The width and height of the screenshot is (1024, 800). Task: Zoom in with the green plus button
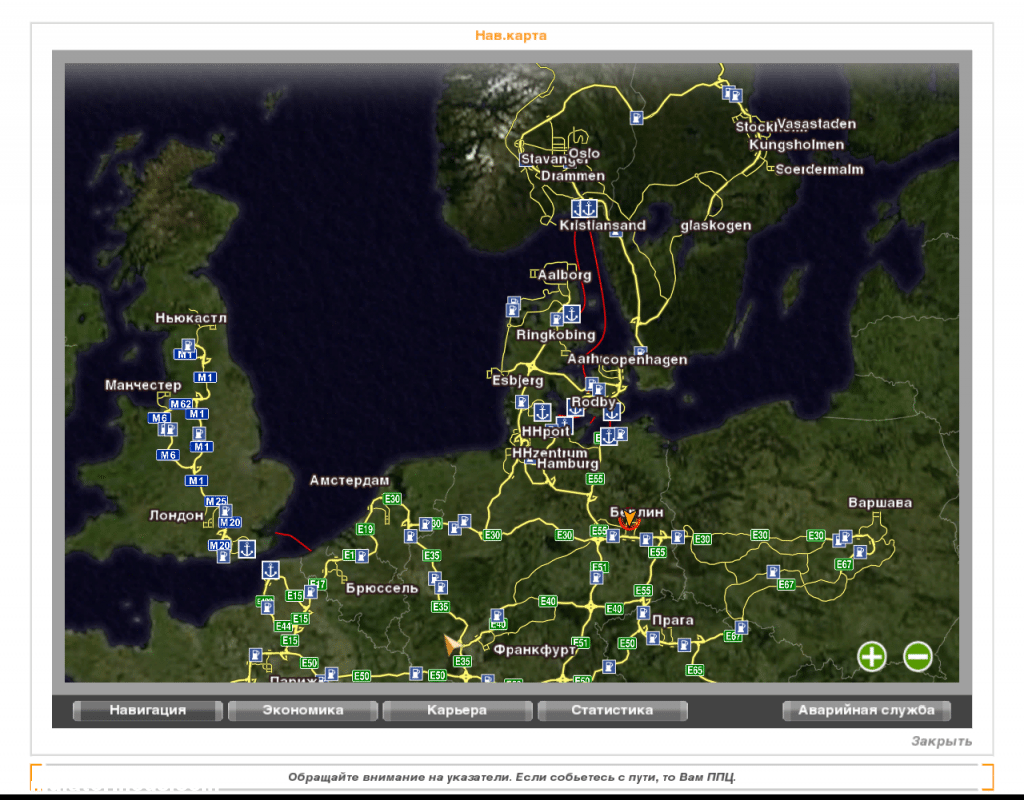(x=872, y=656)
